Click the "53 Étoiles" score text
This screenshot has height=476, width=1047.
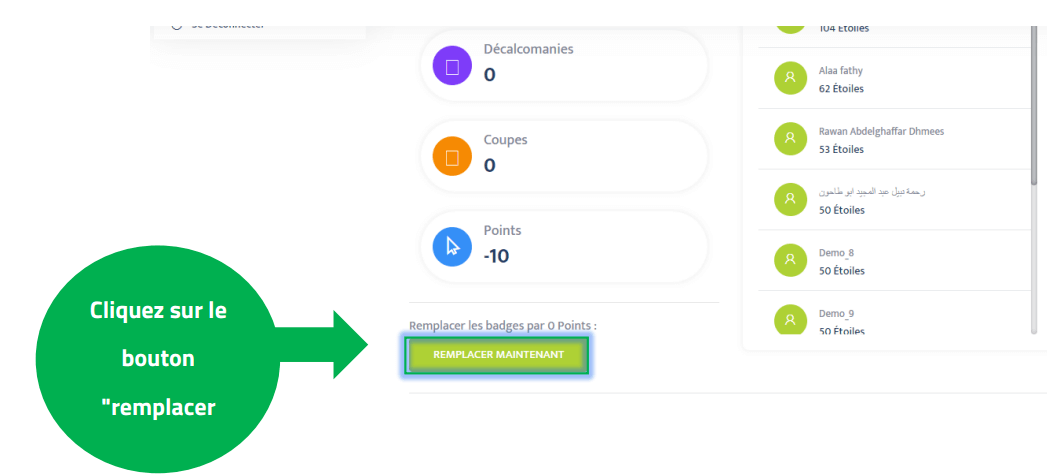point(841,150)
